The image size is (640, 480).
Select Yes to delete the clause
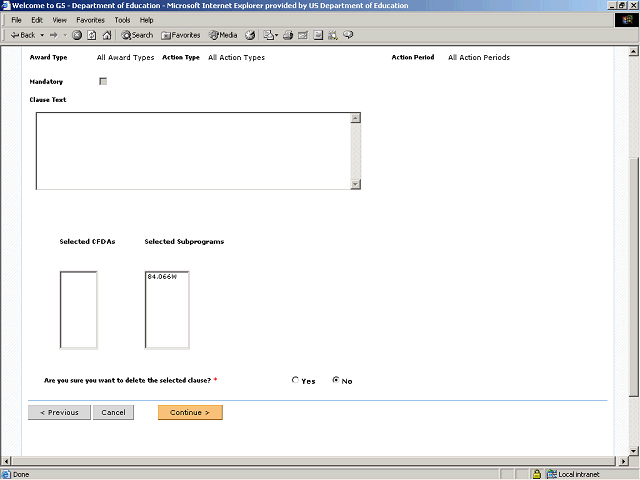point(295,380)
